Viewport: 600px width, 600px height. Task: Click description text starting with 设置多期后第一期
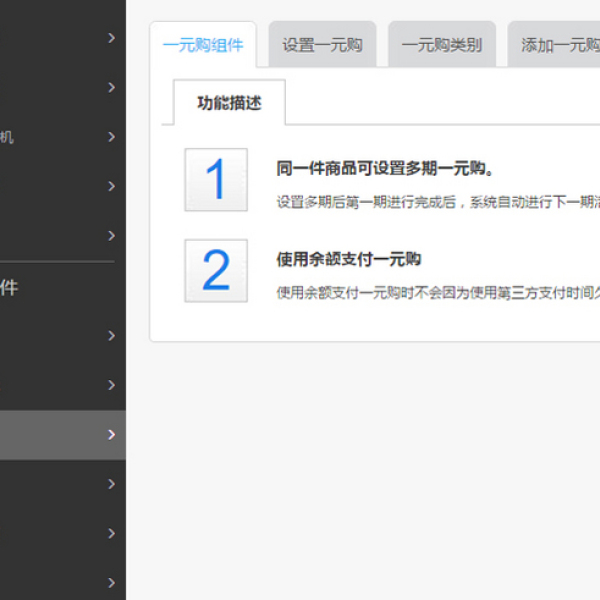(x=437, y=201)
